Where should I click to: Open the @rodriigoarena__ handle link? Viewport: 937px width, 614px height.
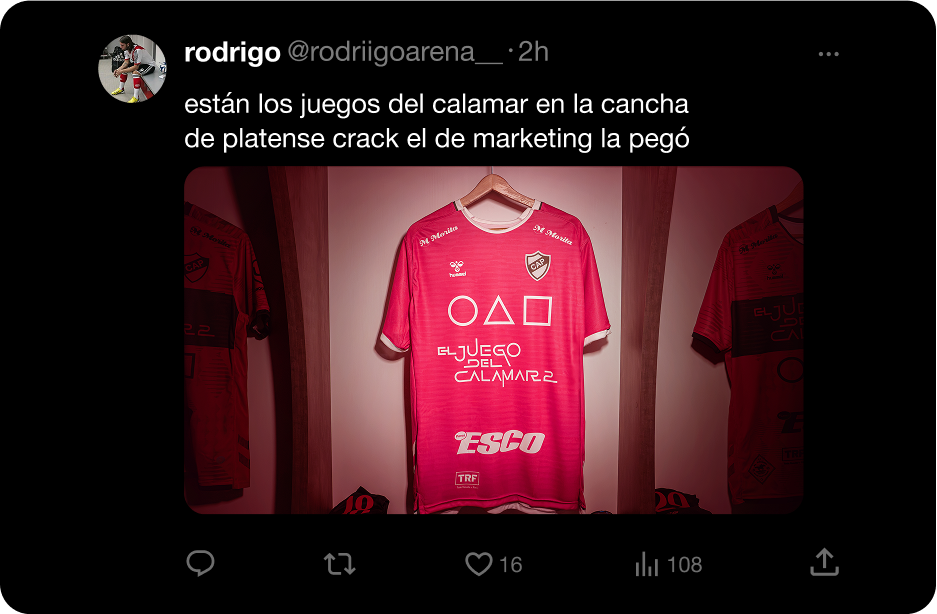tap(395, 53)
